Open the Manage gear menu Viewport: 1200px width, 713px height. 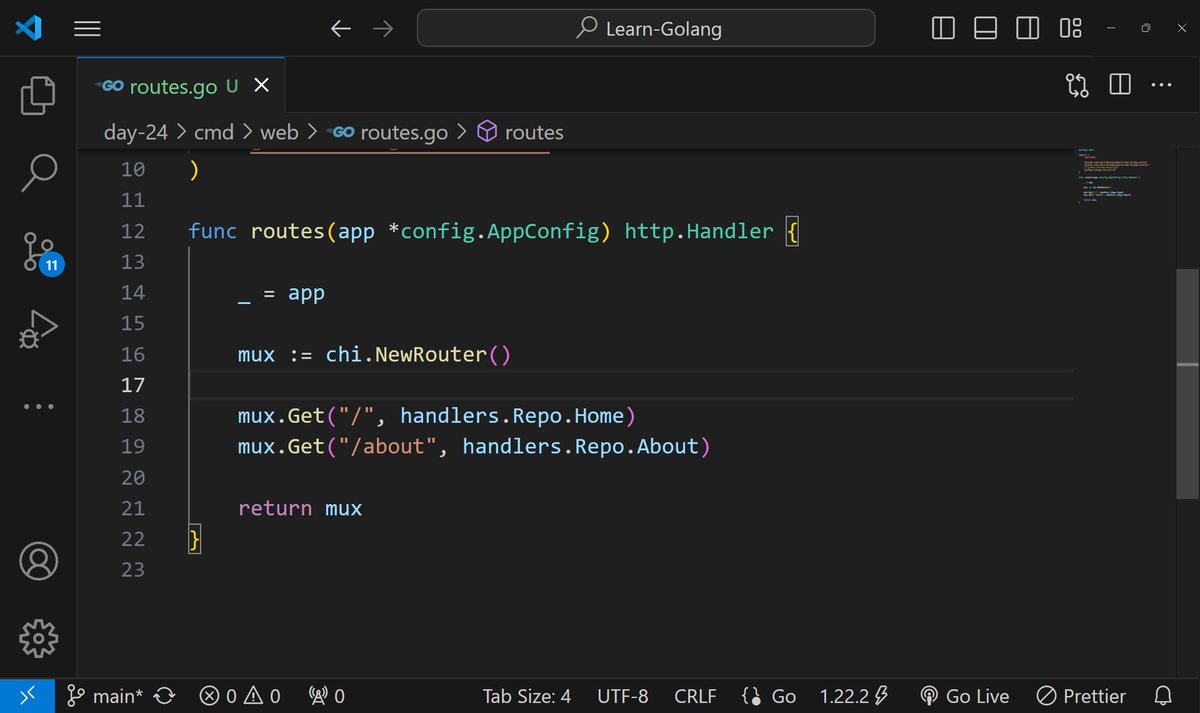pyautogui.click(x=39, y=636)
